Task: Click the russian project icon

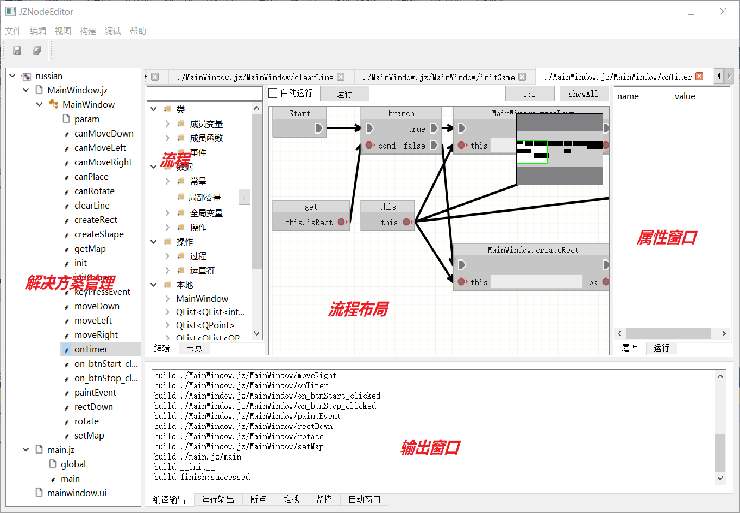Action: 27,76
